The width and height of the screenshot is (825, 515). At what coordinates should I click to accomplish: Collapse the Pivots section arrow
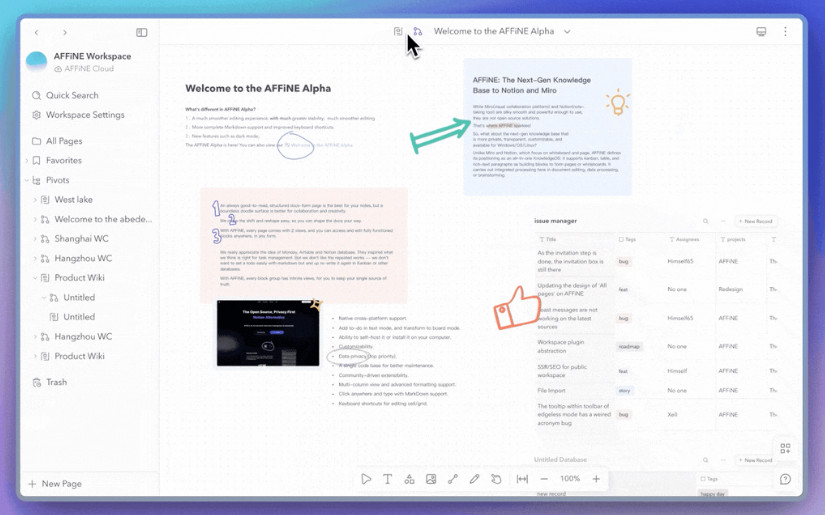pyautogui.click(x=26, y=180)
